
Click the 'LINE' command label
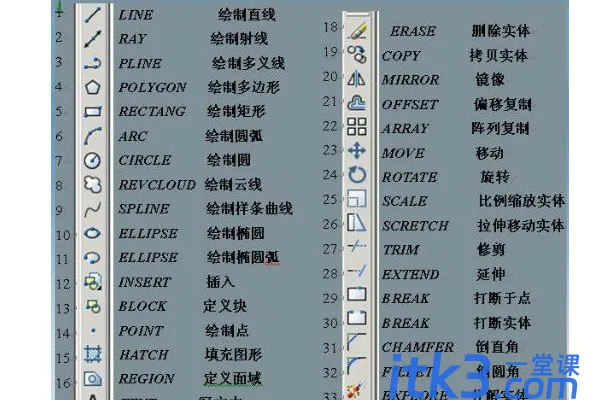pos(136,15)
